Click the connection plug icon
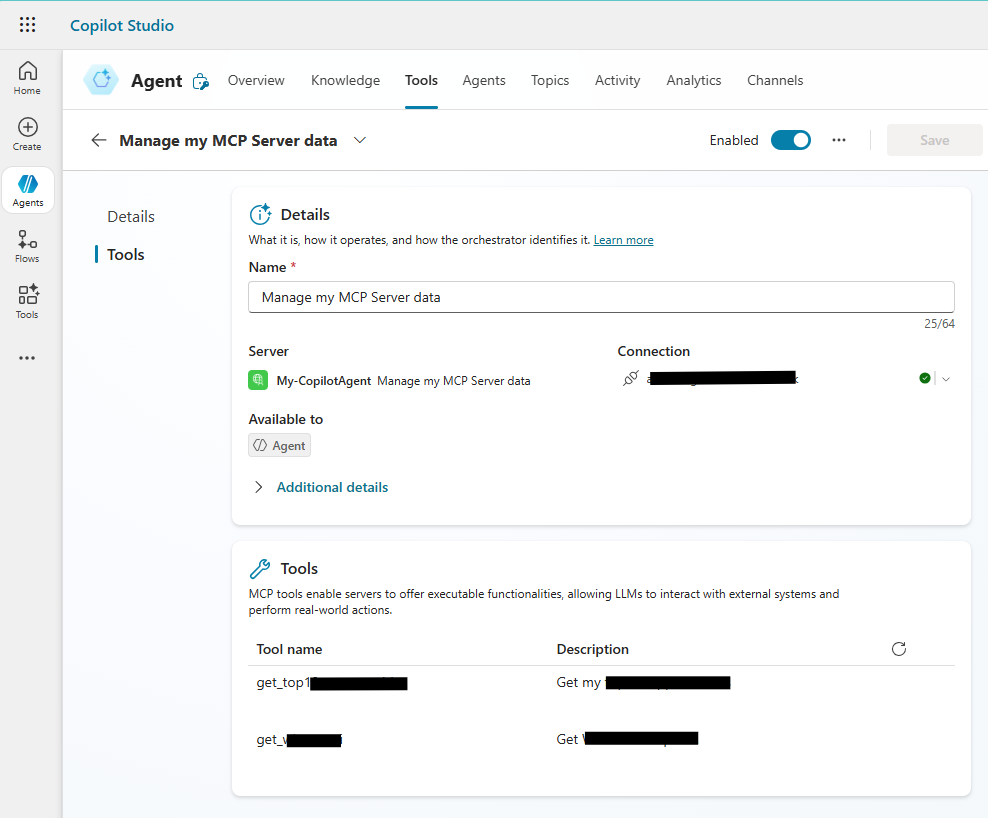Image resolution: width=988 pixels, height=818 pixels. click(x=630, y=378)
